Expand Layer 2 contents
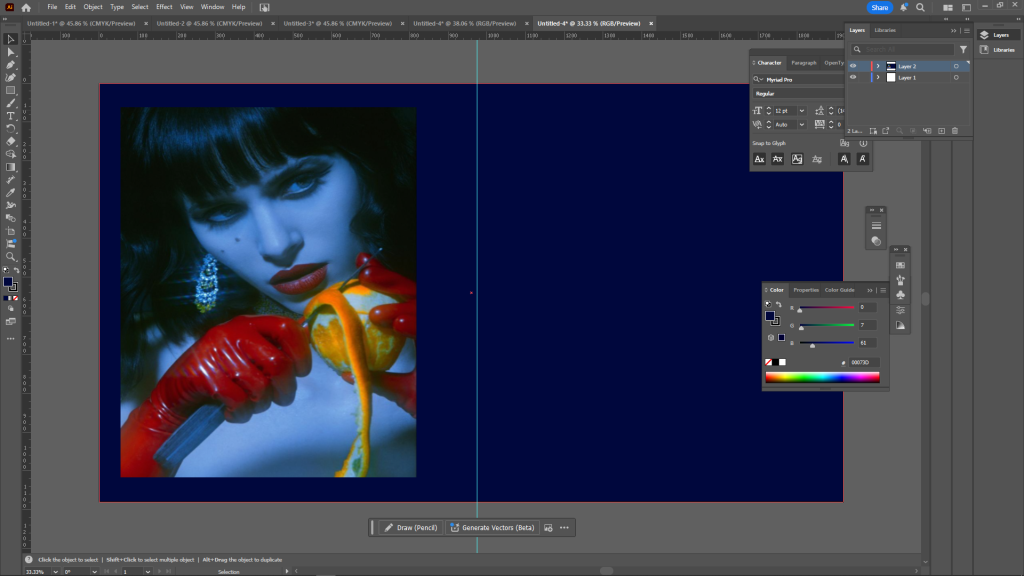This screenshot has height=576, width=1024. tap(878, 66)
